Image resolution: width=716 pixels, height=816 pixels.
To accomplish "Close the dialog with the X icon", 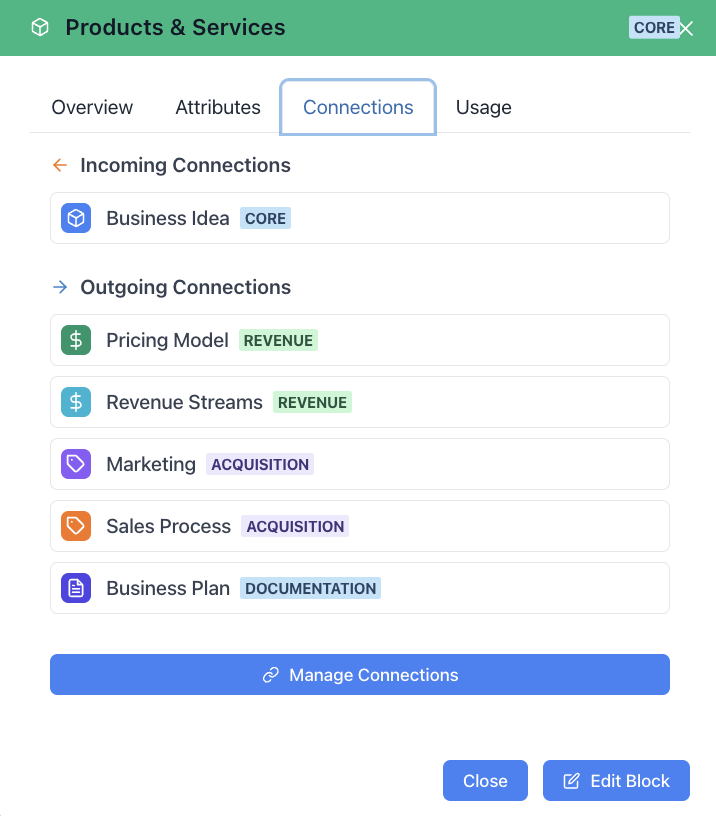I will coord(687,29).
